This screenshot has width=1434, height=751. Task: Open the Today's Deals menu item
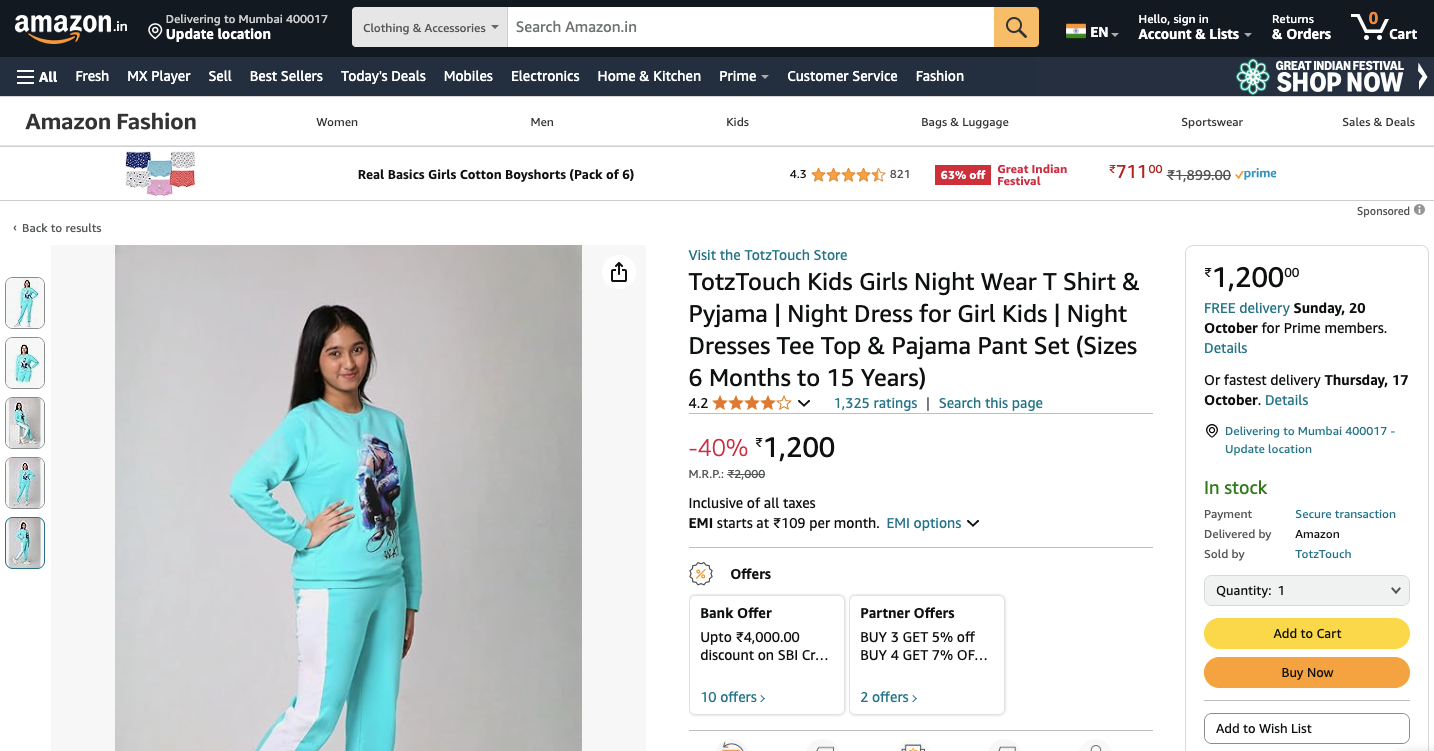pos(383,76)
